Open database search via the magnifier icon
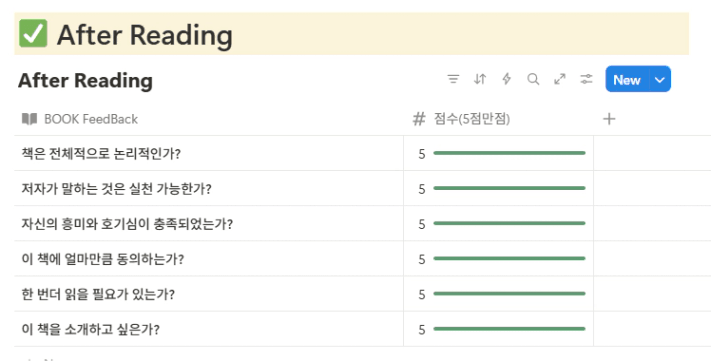The height and width of the screenshot is (361, 711). pos(533,79)
